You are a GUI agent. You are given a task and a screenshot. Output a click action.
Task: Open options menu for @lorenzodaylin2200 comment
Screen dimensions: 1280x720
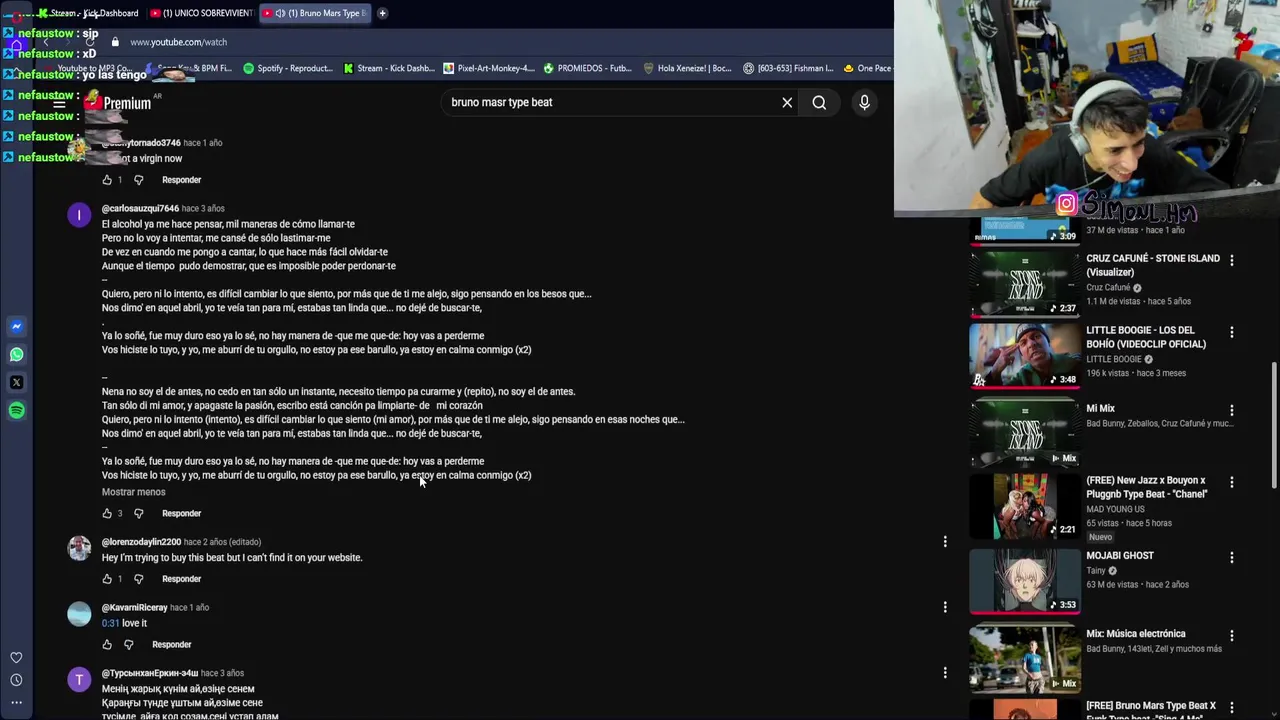click(x=945, y=541)
